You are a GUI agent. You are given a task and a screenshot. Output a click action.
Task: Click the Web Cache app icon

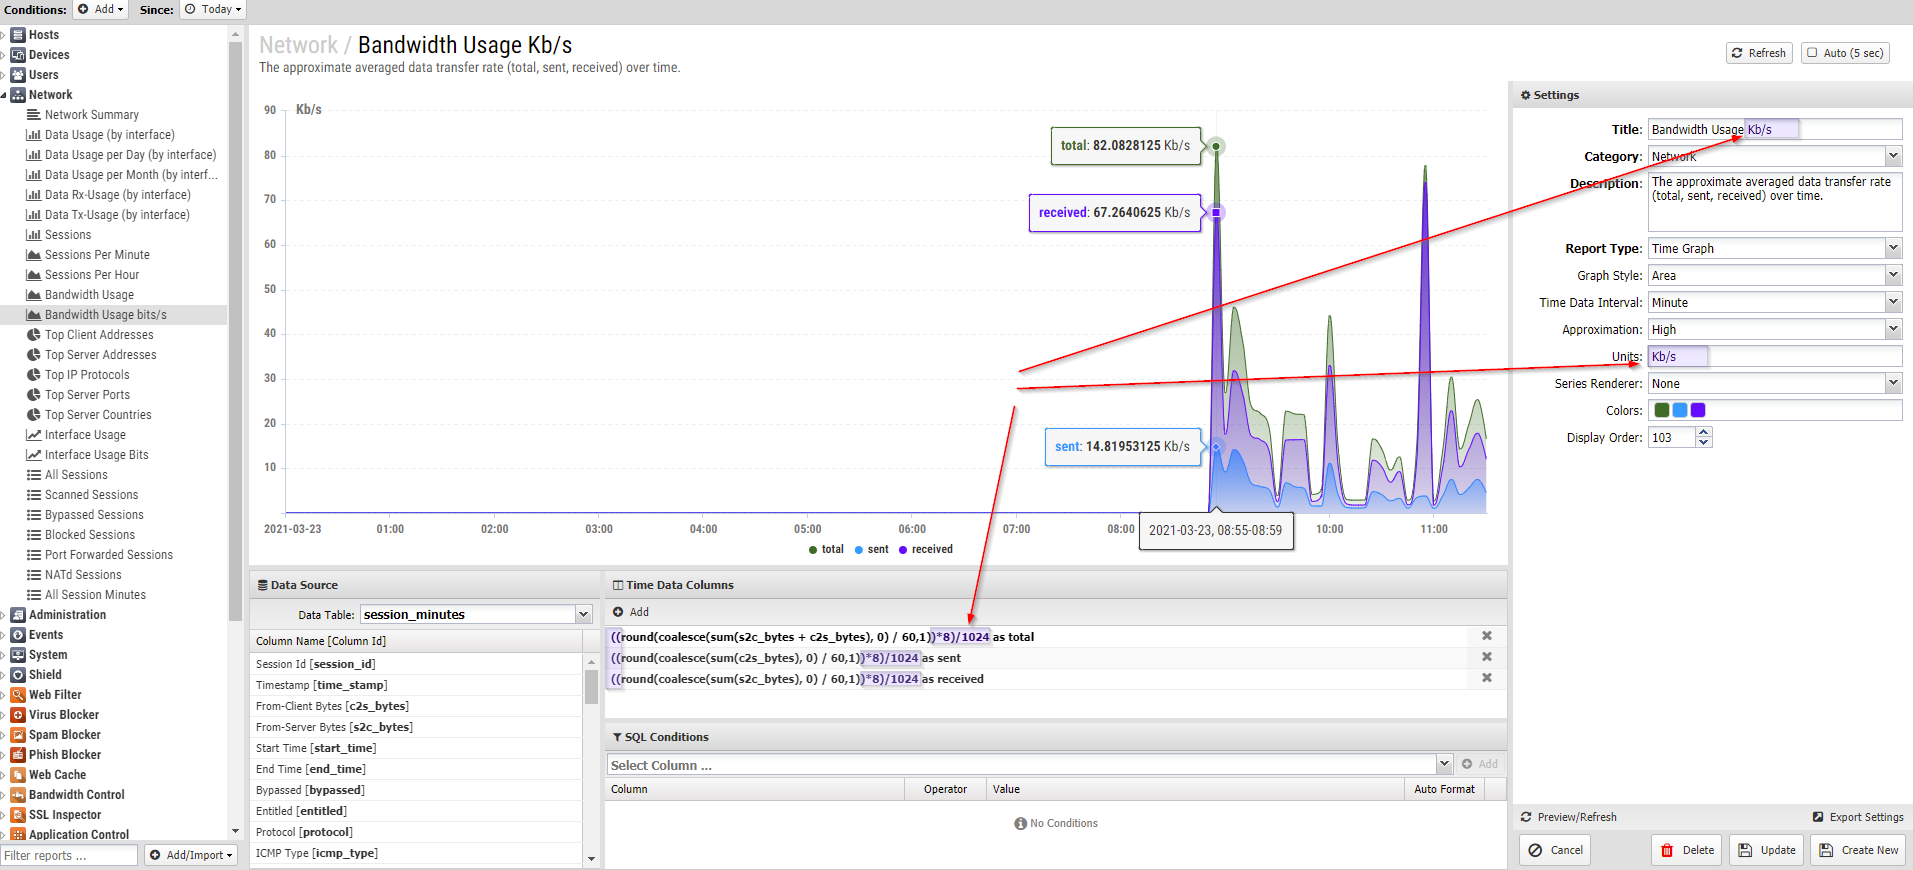click(x=18, y=775)
